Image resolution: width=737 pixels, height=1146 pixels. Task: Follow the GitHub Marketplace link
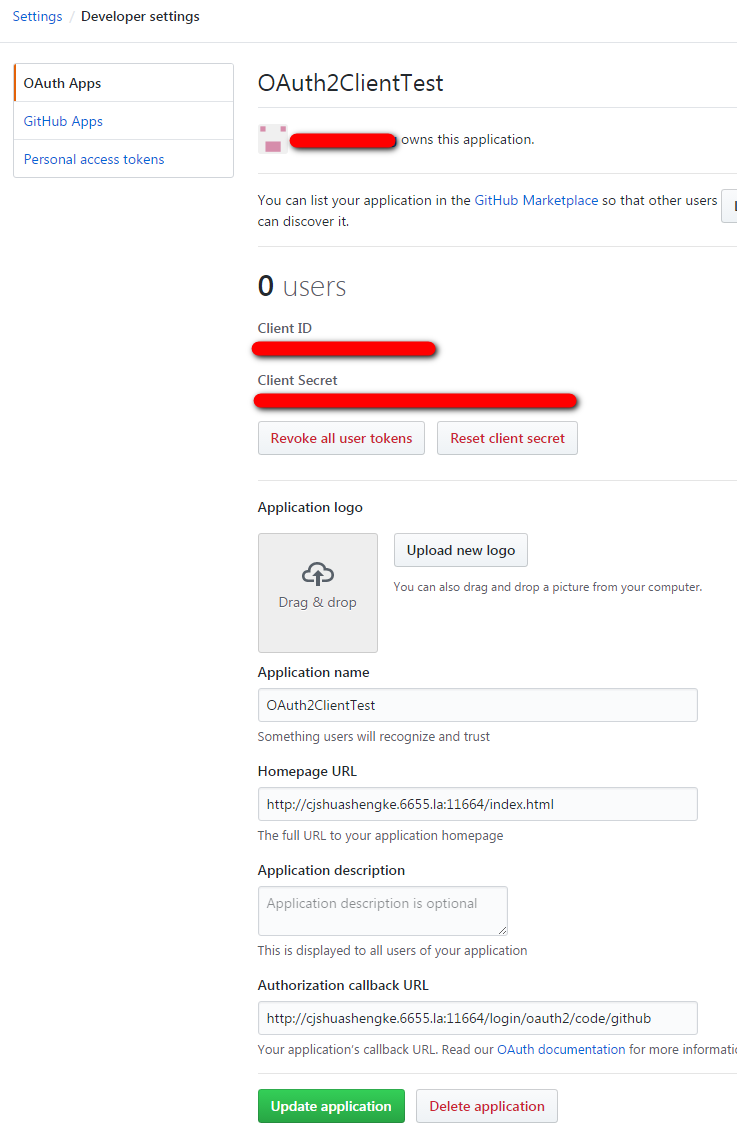[536, 200]
